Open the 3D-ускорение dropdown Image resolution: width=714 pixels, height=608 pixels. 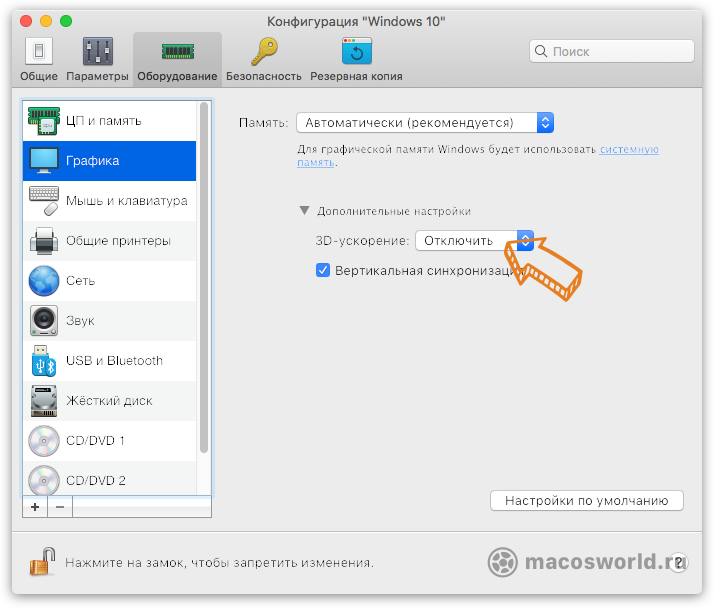coord(474,240)
